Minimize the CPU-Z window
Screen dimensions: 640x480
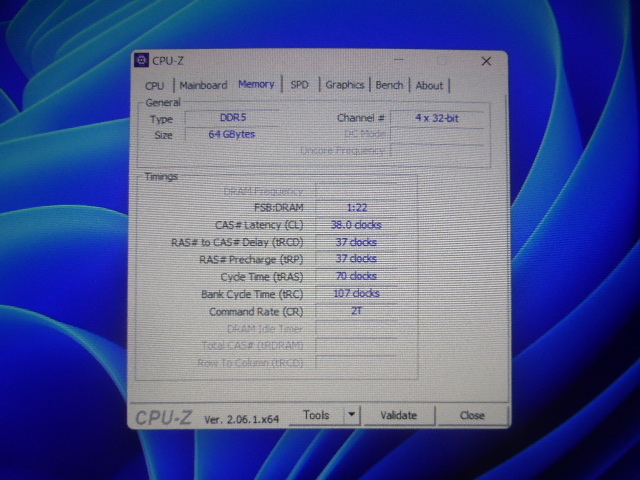pyautogui.click(x=399, y=60)
